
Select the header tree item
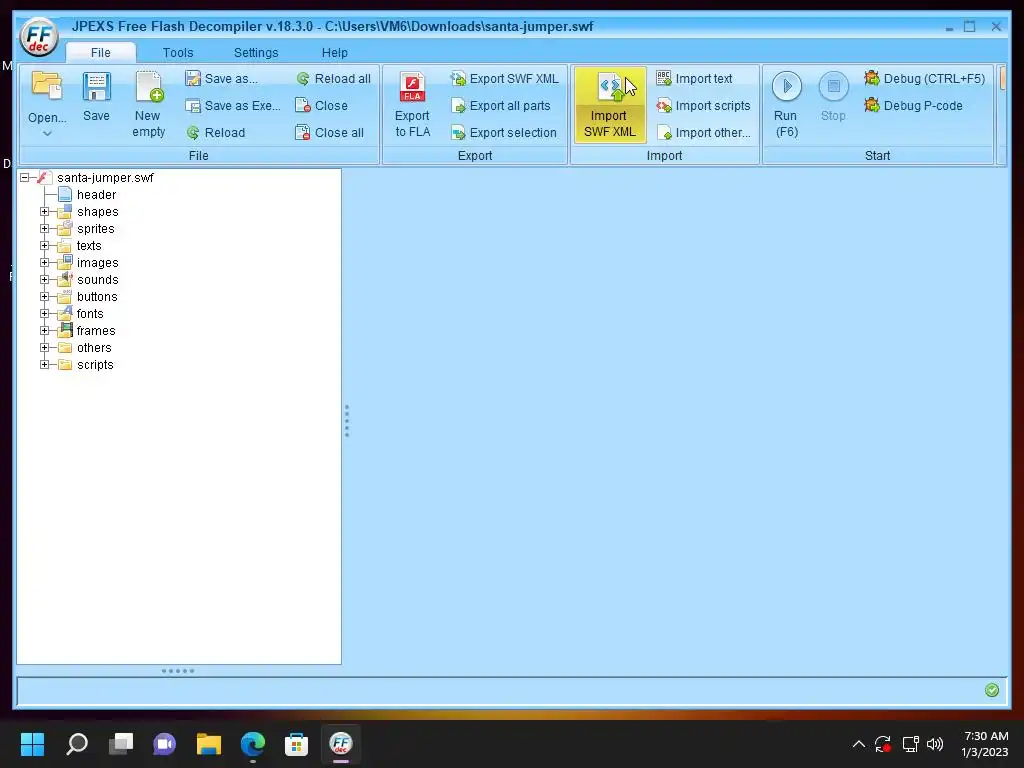(x=96, y=195)
